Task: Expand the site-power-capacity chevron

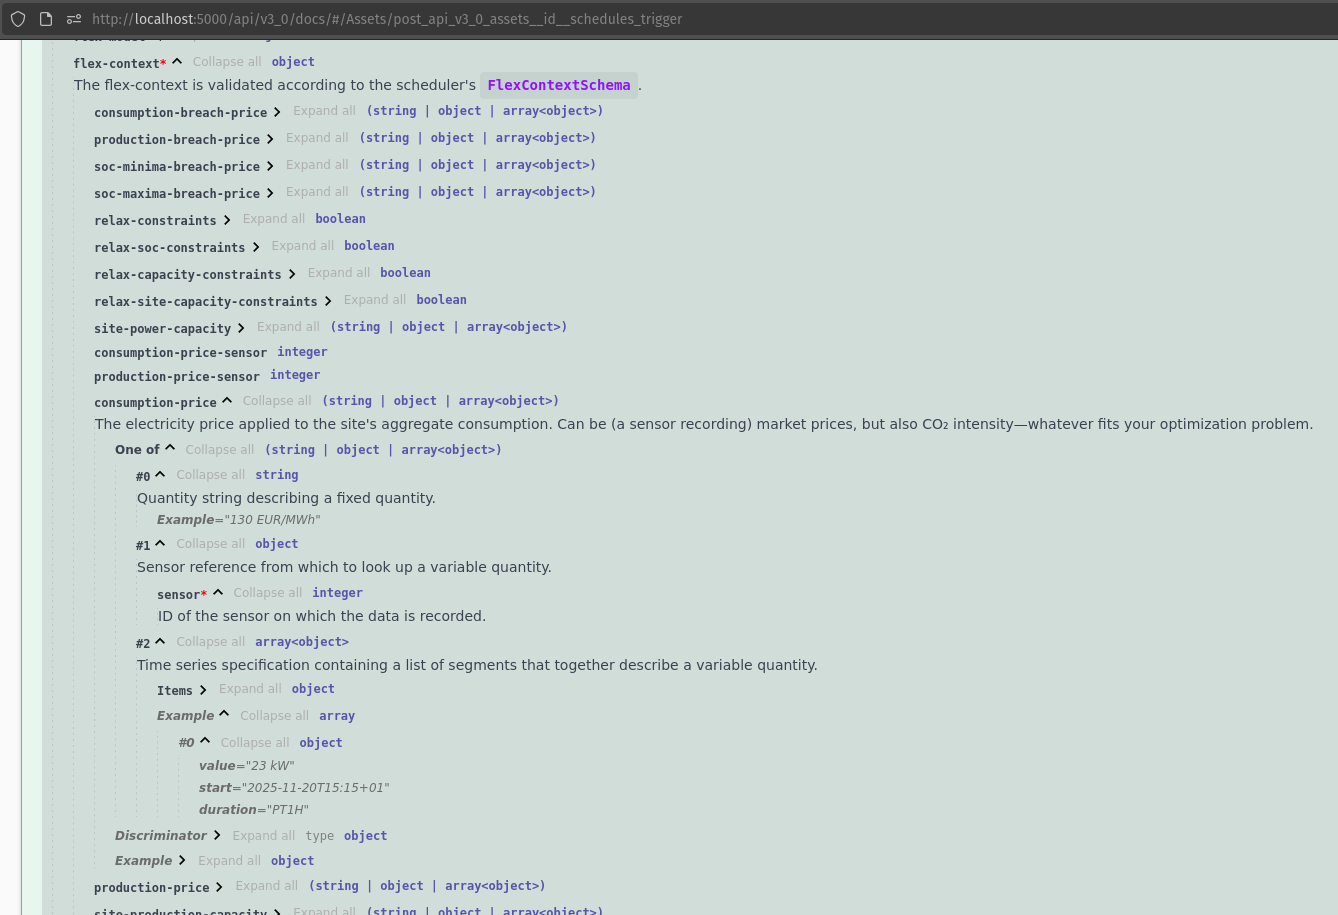Action: click(241, 328)
